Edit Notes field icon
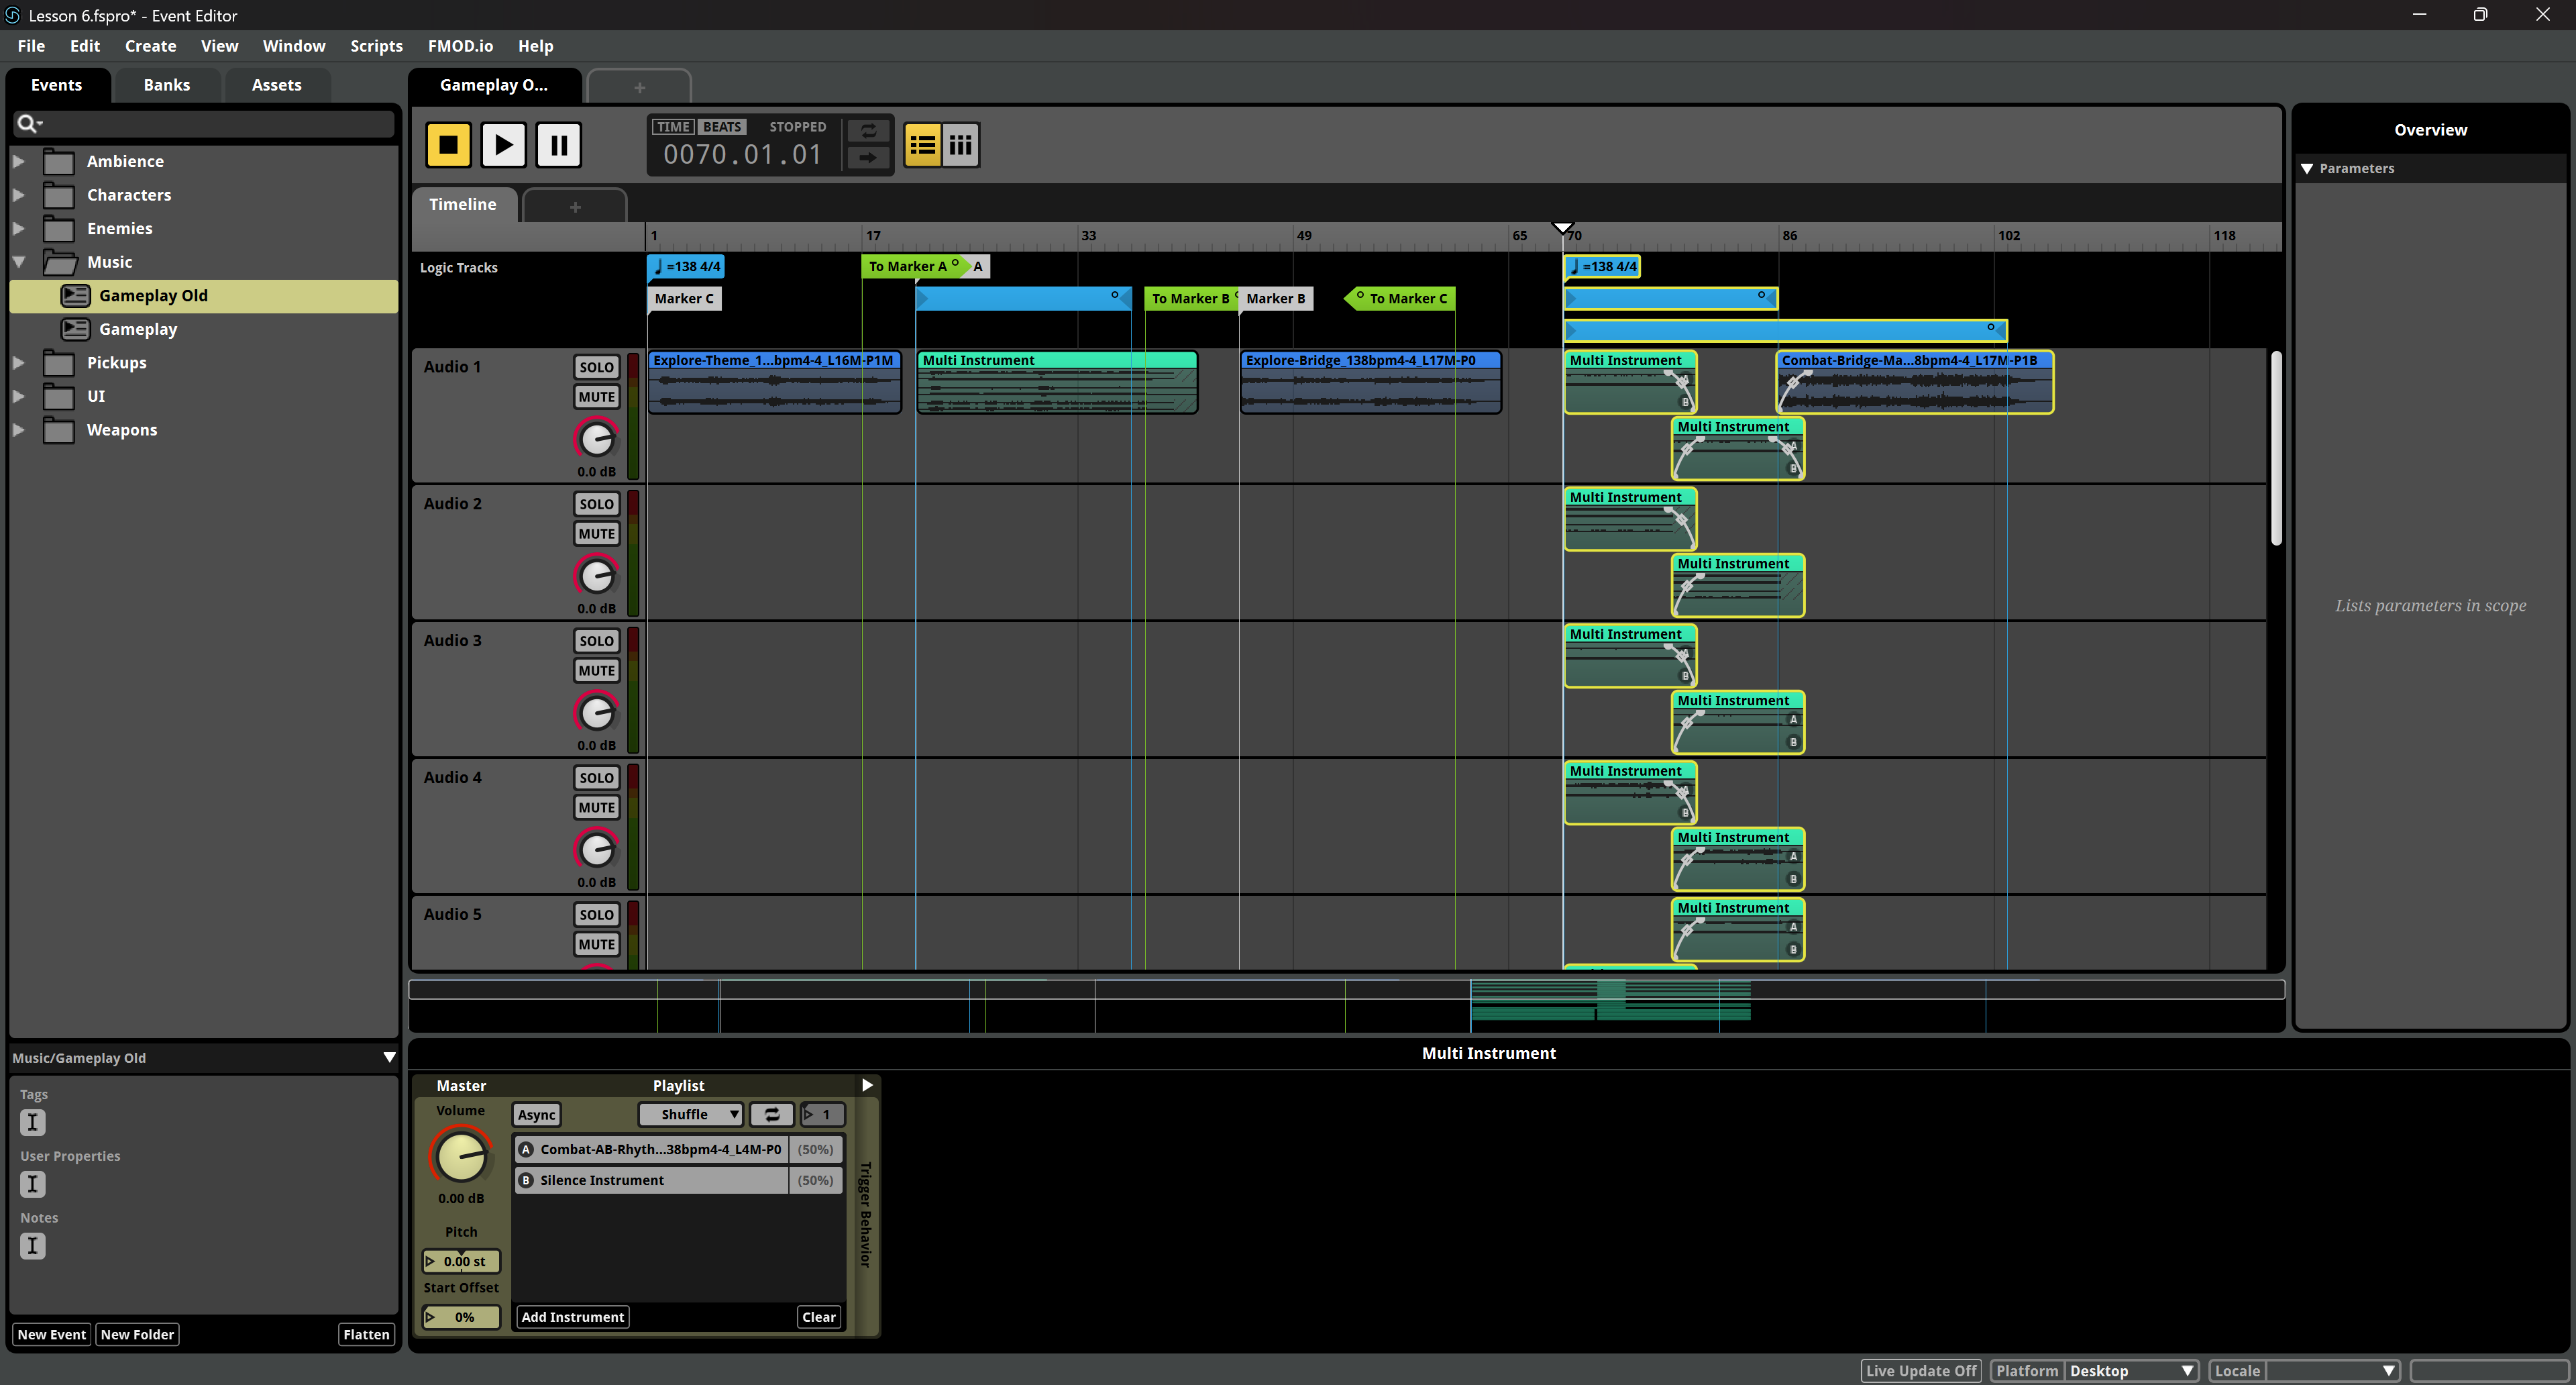The height and width of the screenshot is (1385, 2576). [x=33, y=1246]
